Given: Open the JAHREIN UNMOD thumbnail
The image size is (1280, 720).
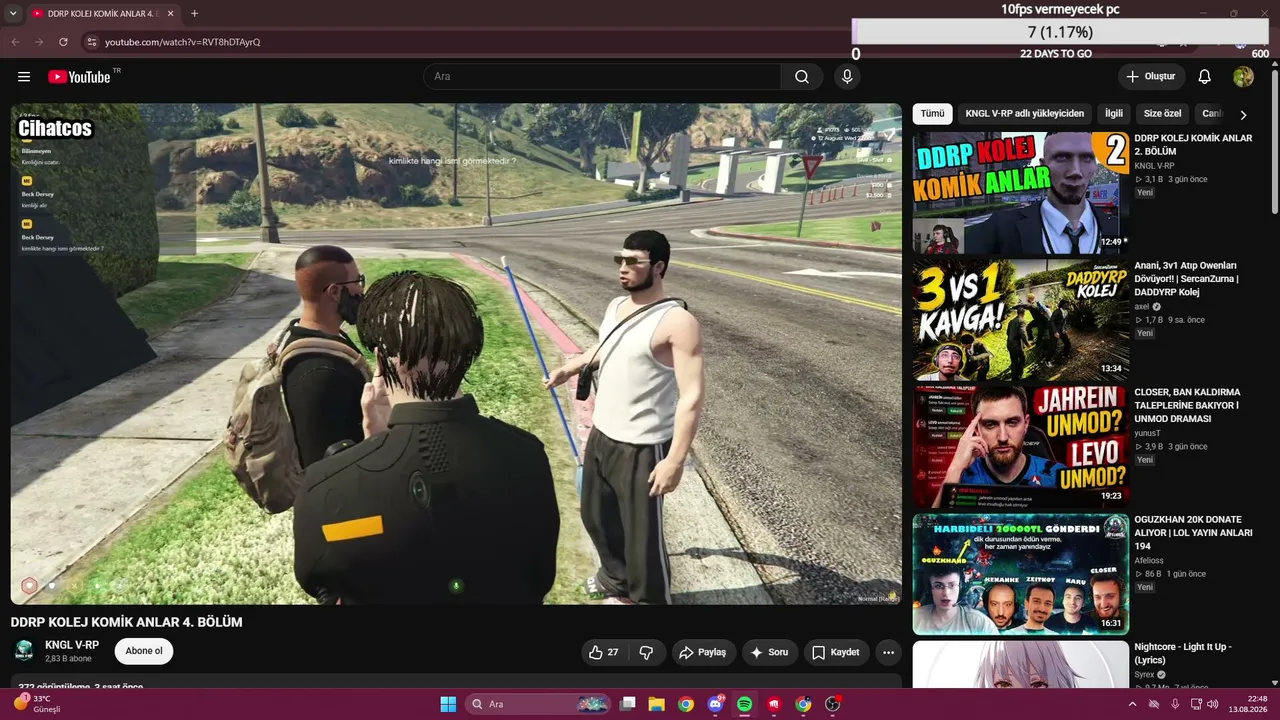Looking at the screenshot, I should [1021, 447].
